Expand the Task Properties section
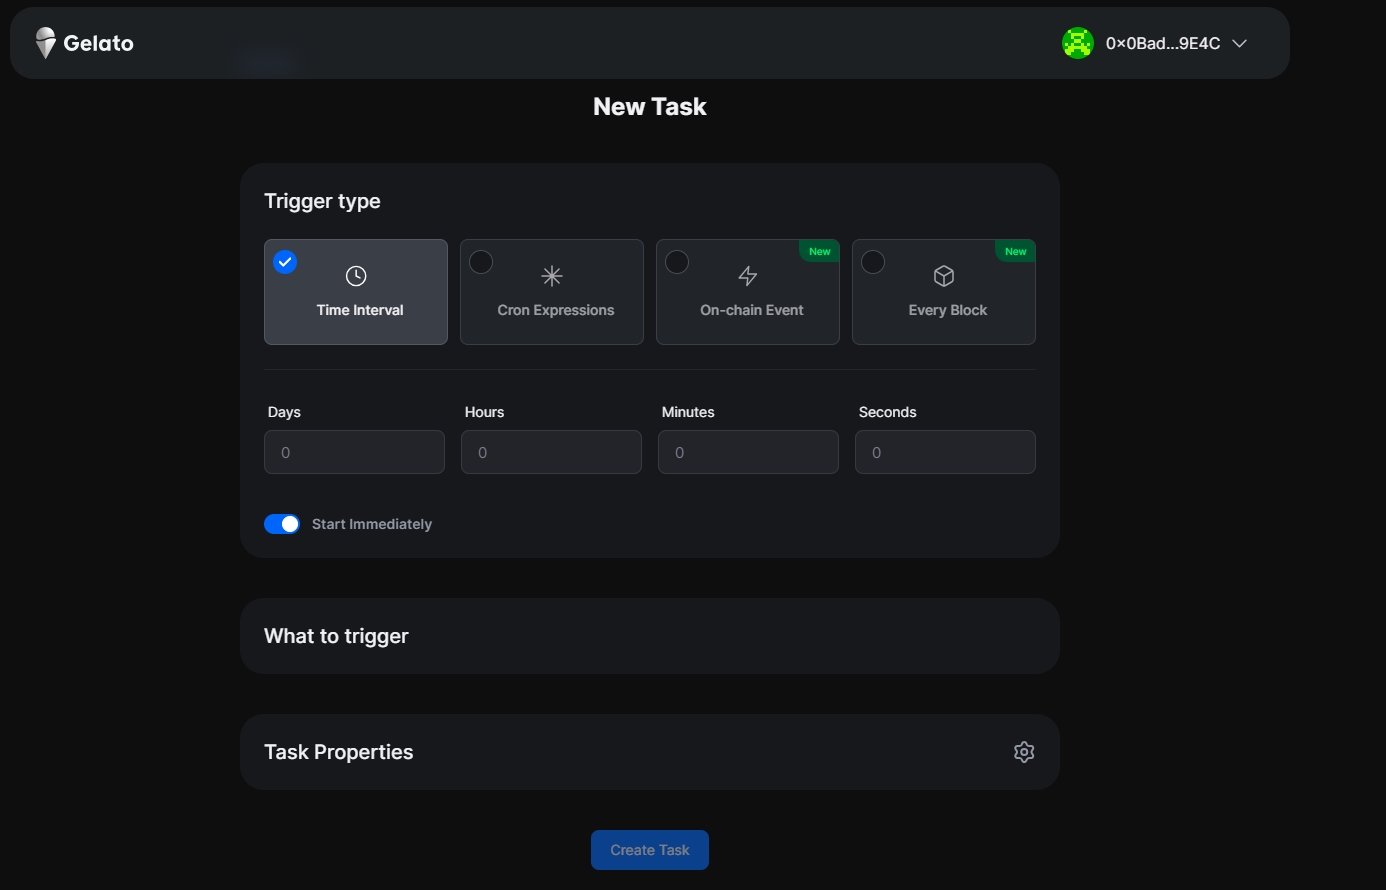1386x890 pixels. click(x=338, y=752)
